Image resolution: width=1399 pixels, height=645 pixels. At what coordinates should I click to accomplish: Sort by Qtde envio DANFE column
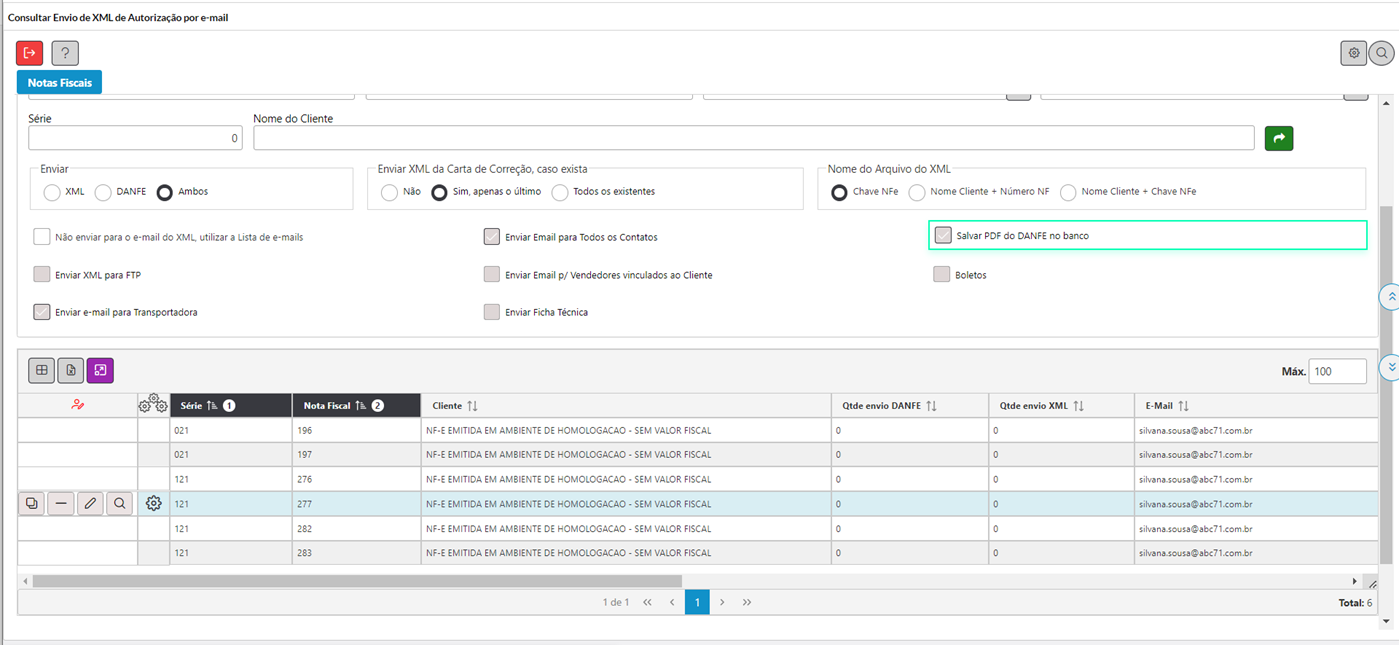pyautogui.click(x=931, y=406)
